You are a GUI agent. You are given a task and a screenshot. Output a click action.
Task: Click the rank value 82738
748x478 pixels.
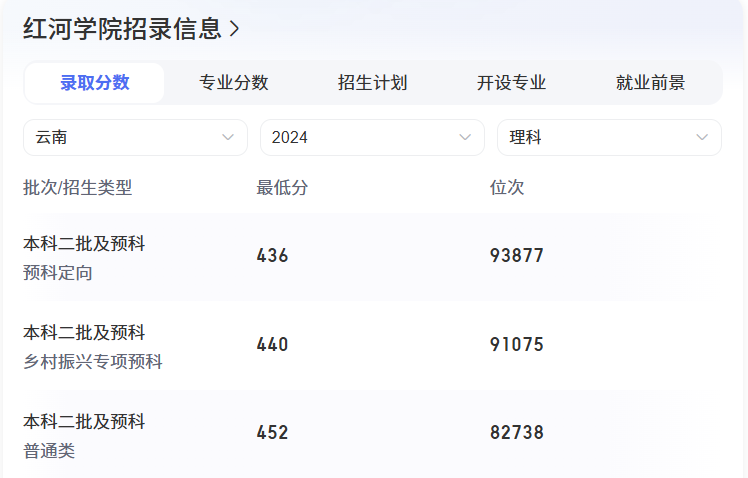click(x=517, y=433)
